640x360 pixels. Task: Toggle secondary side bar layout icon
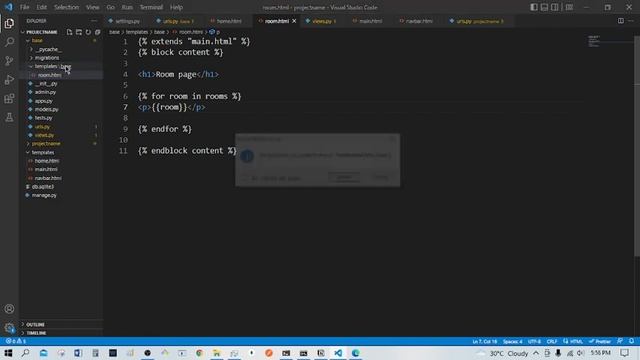tap(555, 7)
